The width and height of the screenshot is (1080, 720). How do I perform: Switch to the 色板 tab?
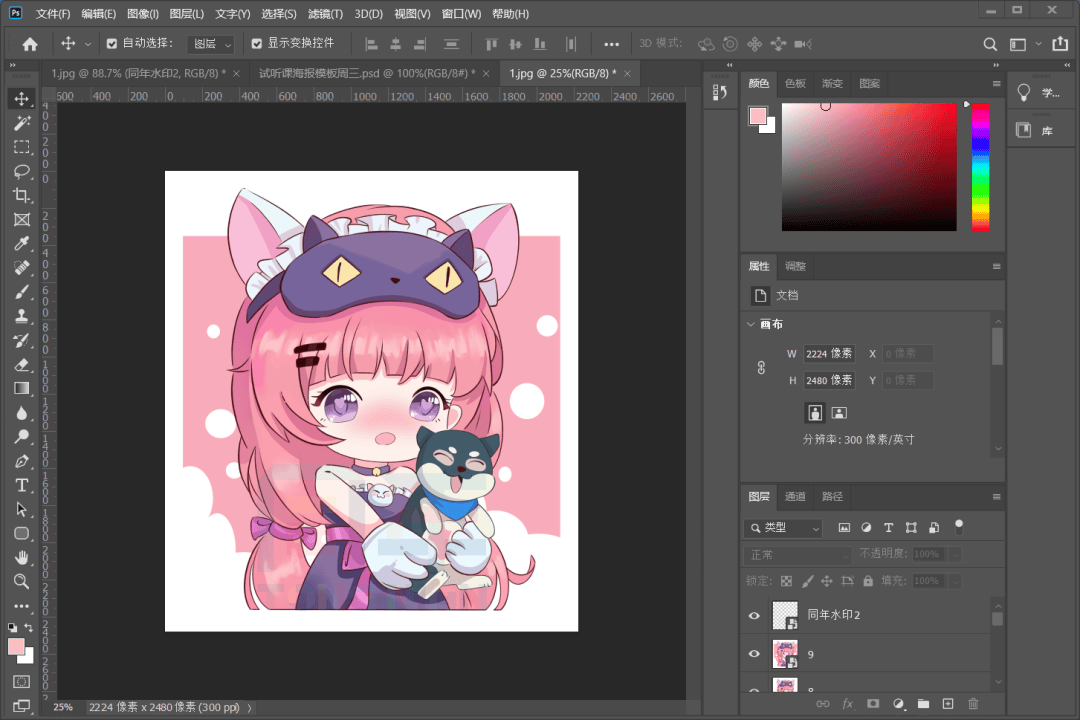pos(795,83)
